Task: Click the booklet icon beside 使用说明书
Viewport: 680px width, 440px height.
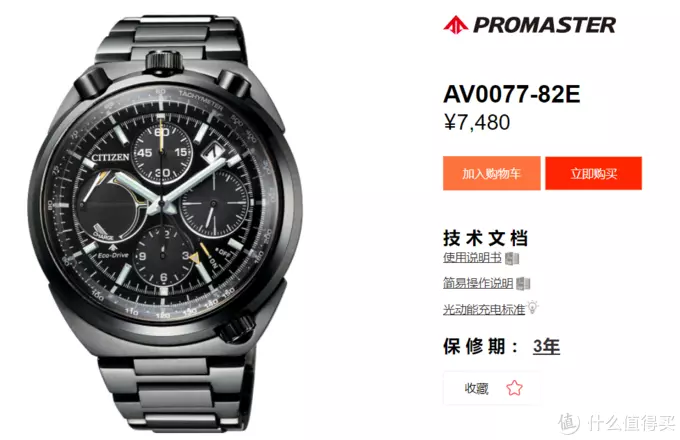Action: click(512, 258)
